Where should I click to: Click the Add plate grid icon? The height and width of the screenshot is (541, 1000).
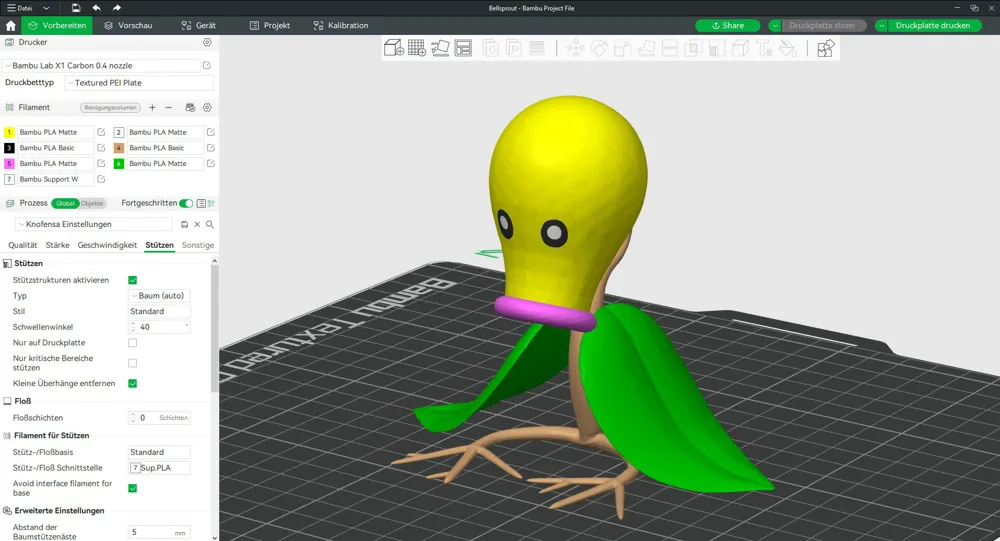pyautogui.click(x=417, y=48)
